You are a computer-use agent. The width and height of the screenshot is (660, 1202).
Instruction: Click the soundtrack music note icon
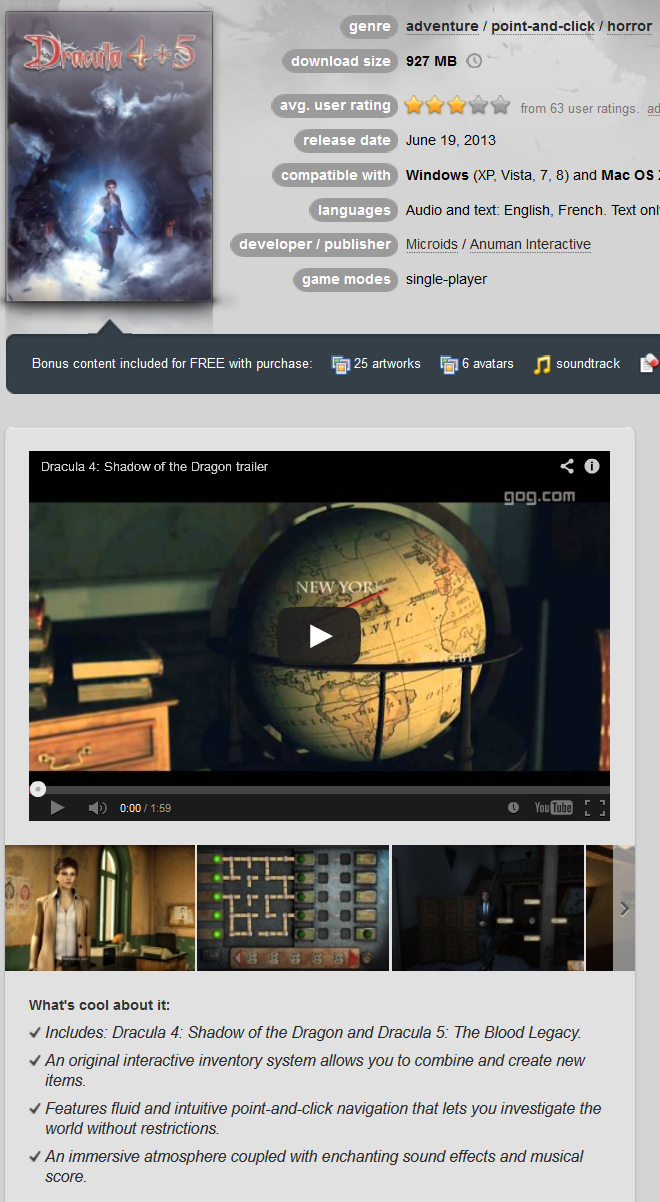tap(542, 364)
